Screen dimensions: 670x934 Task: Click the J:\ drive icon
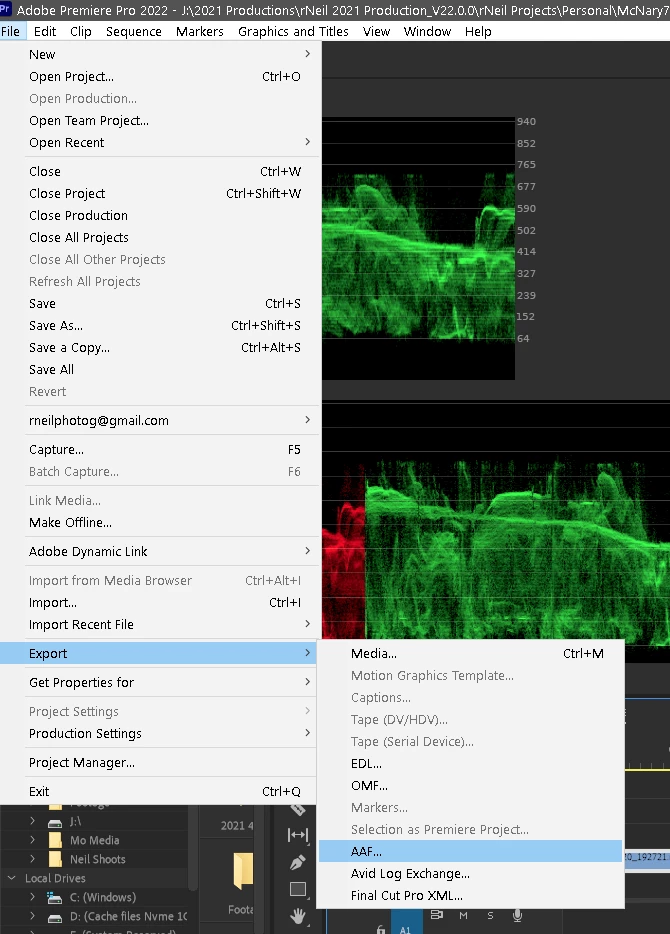tap(55, 822)
